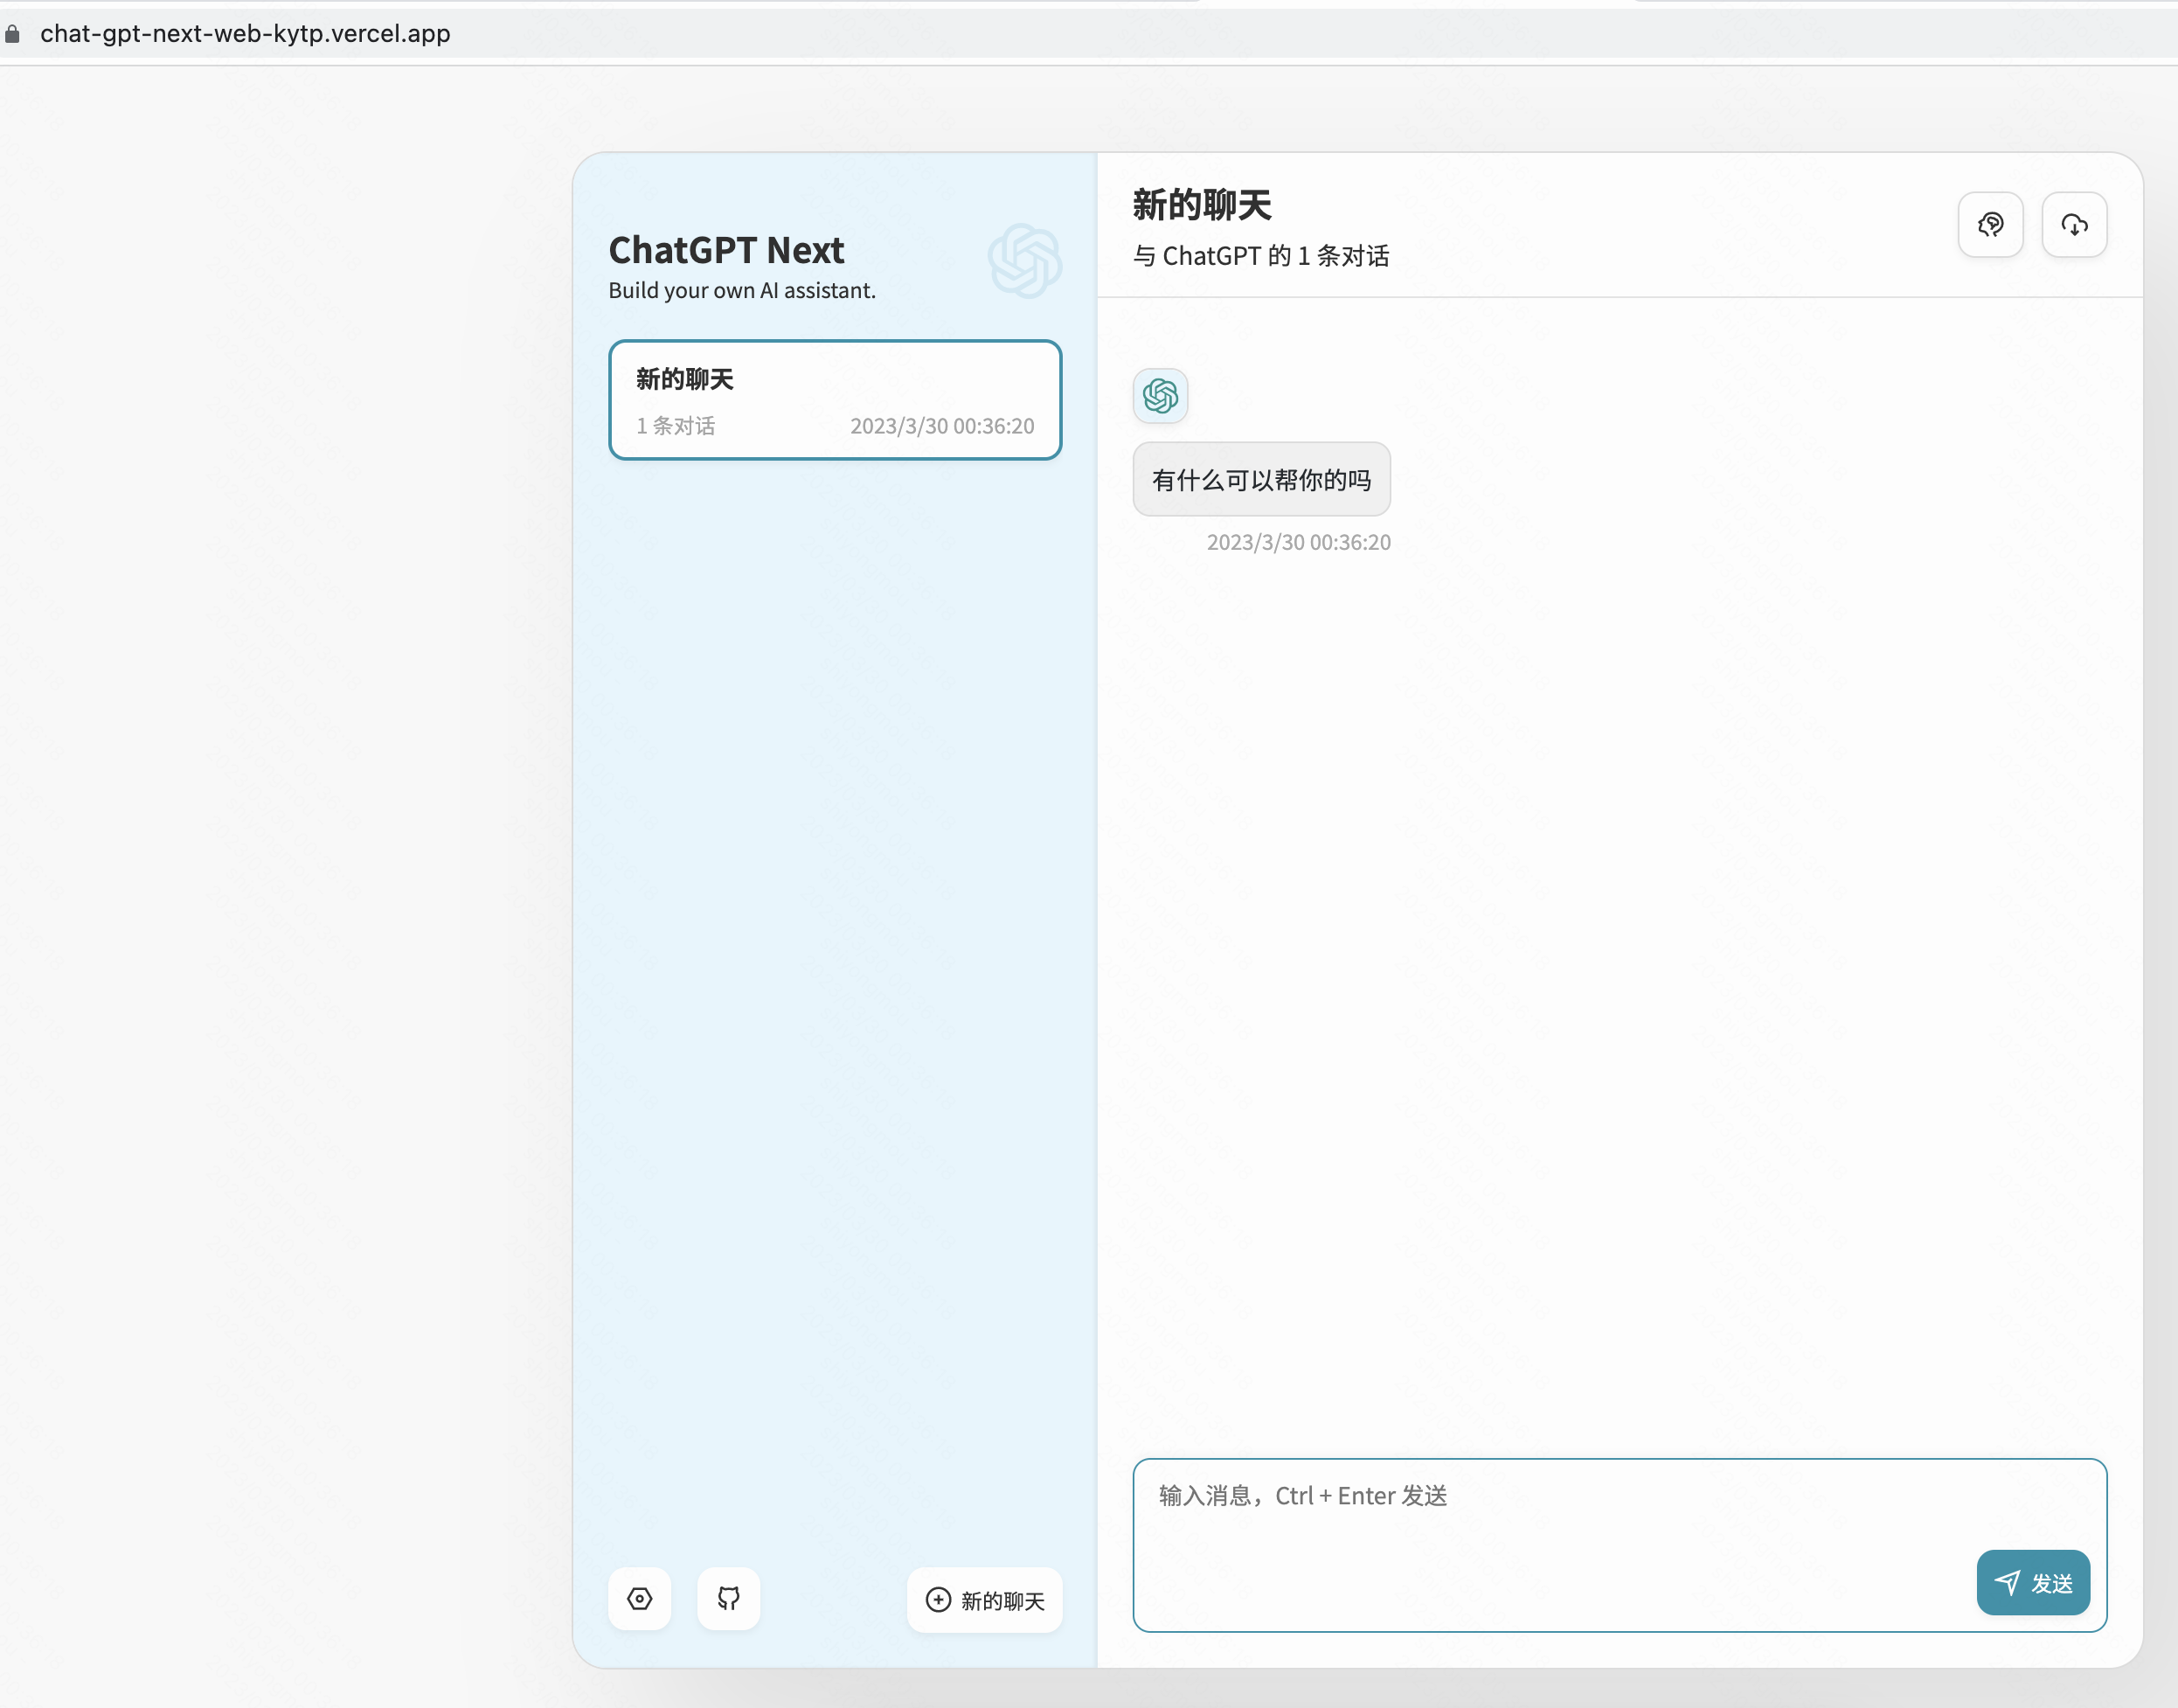The image size is (2178, 1708).
Task: Click the ChatGPT Next sidebar heading
Action: [726, 250]
